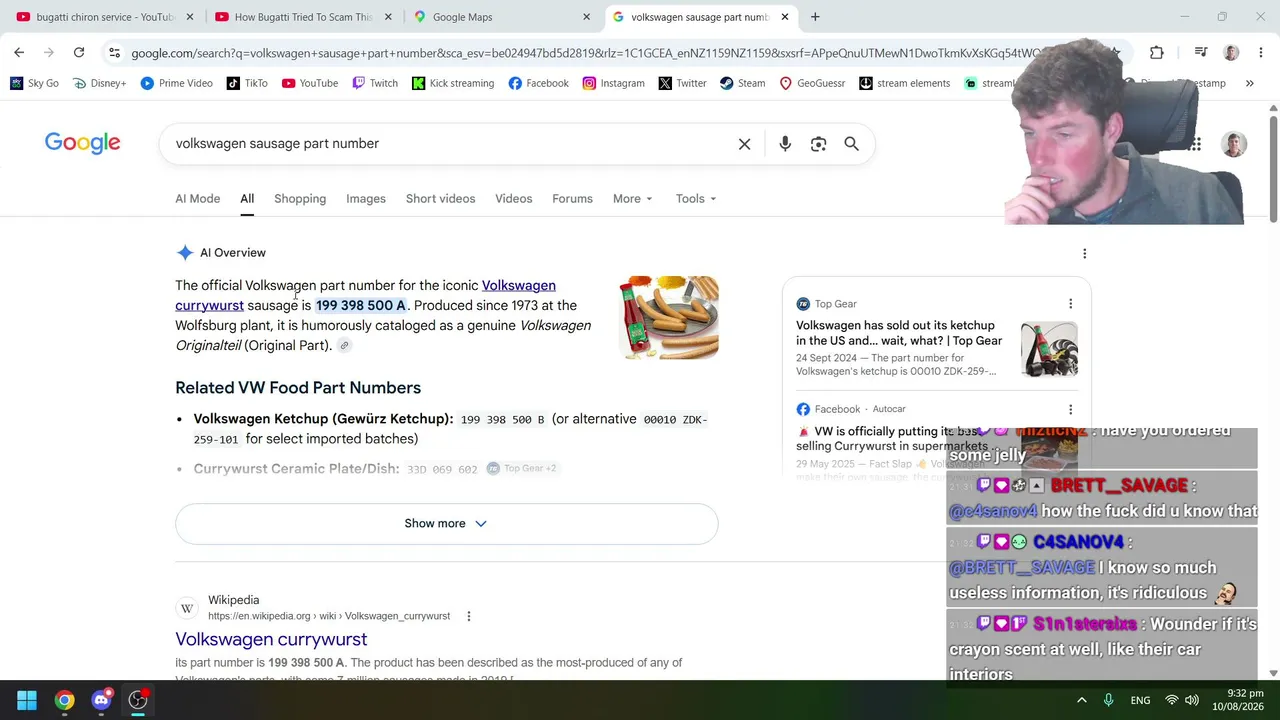This screenshot has height=720, width=1280.
Task: Focus the Chrome address bar URL
Action: [585, 53]
